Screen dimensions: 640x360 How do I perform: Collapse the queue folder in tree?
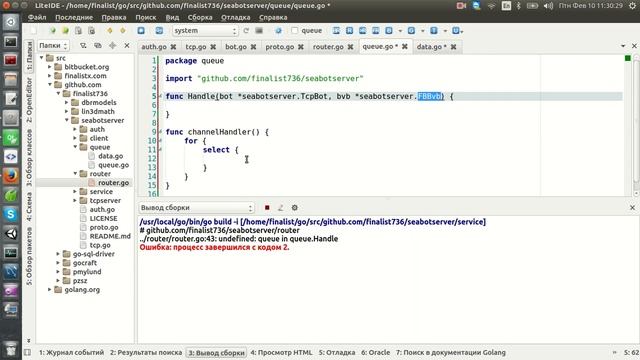pos(76,147)
